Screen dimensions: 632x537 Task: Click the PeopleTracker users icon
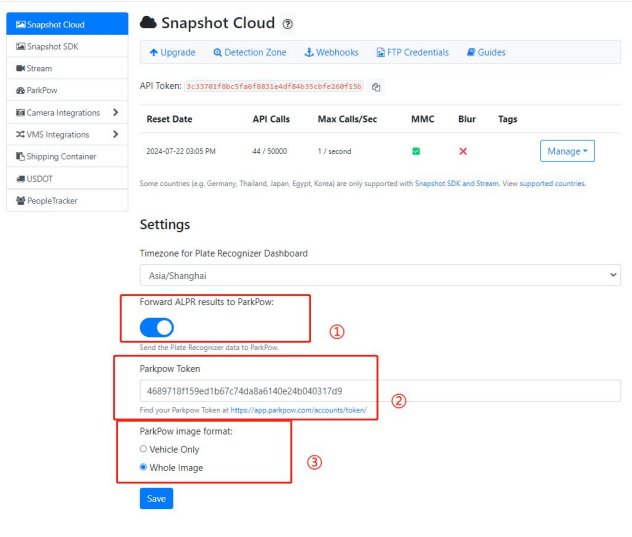click(21, 200)
